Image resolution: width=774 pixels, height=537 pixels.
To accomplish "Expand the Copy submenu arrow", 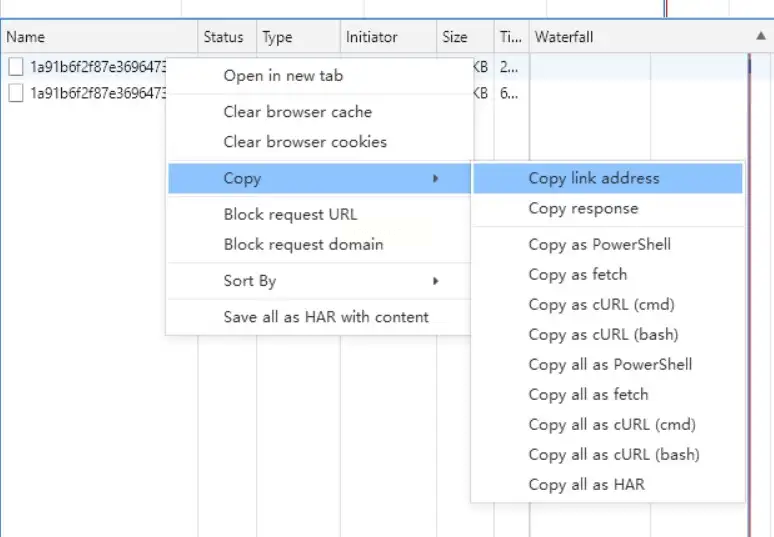I will (435, 179).
